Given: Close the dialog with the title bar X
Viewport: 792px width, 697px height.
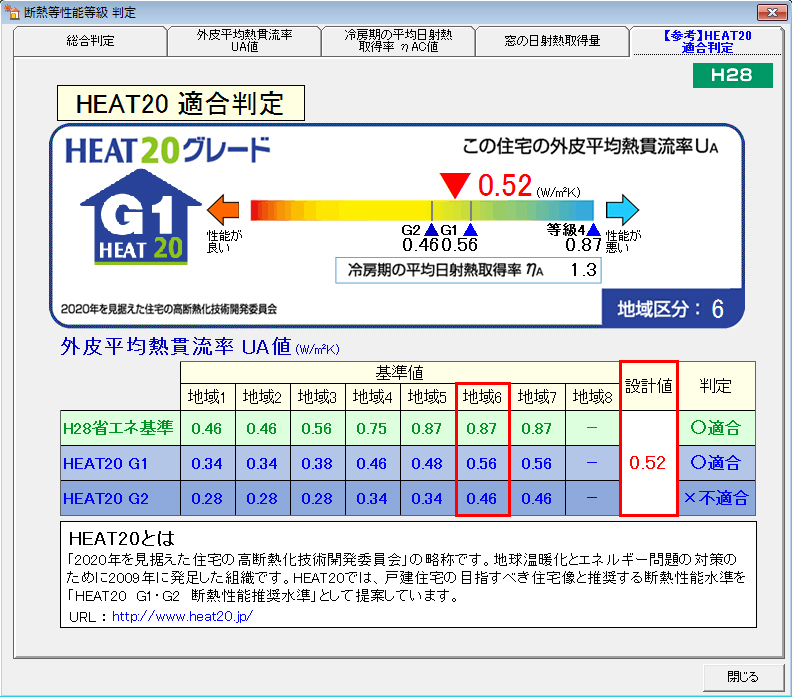Looking at the screenshot, I should click(x=772, y=12).
